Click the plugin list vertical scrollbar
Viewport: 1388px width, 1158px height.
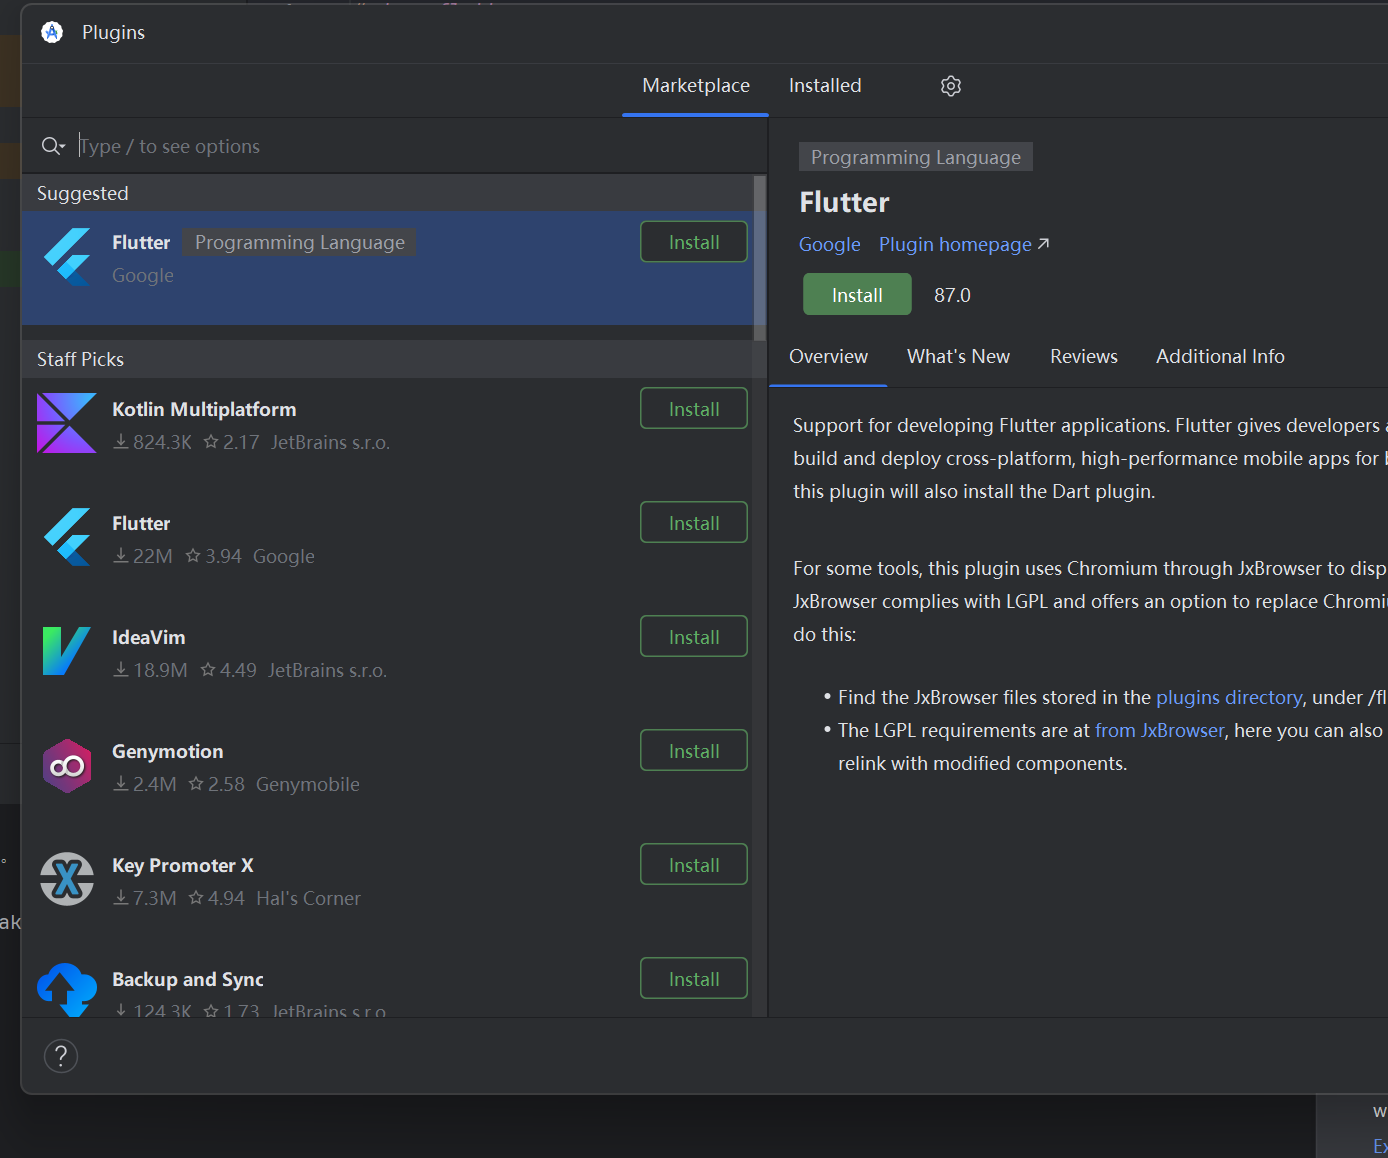[x=760, y=258]
